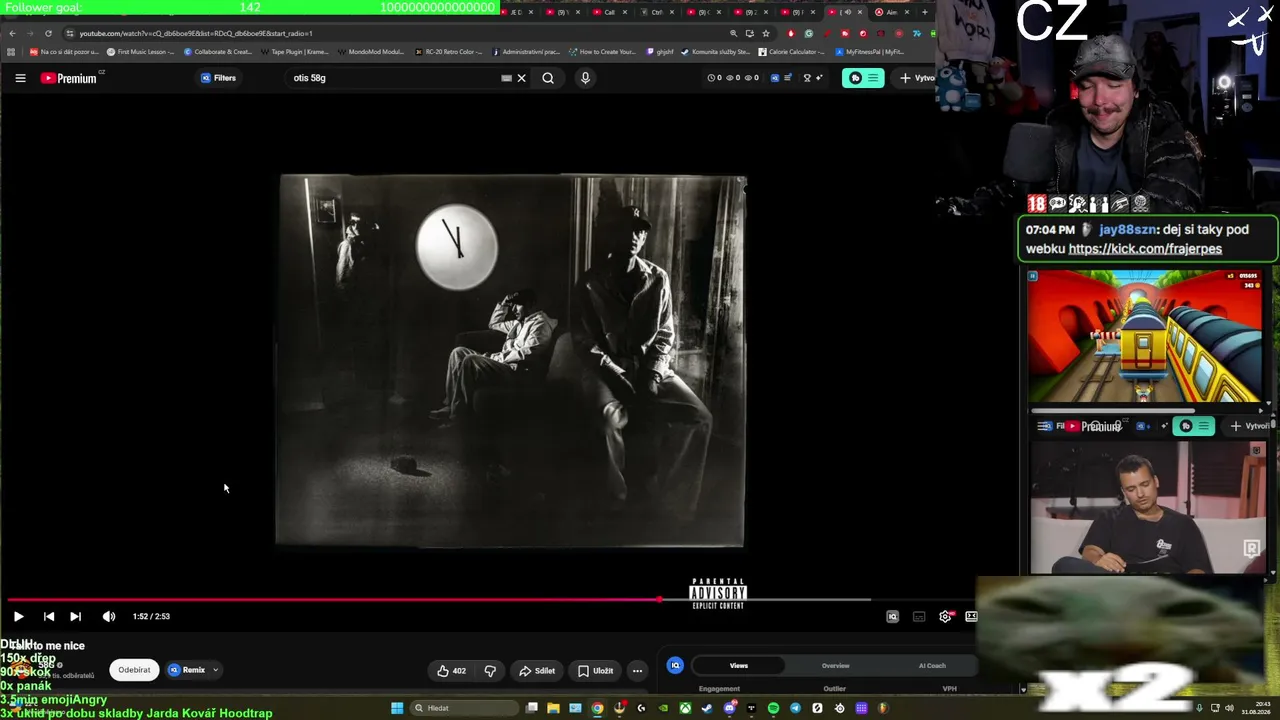
Task: Open the YouTube guide hamburger menu
Action: tap(20, 78)
